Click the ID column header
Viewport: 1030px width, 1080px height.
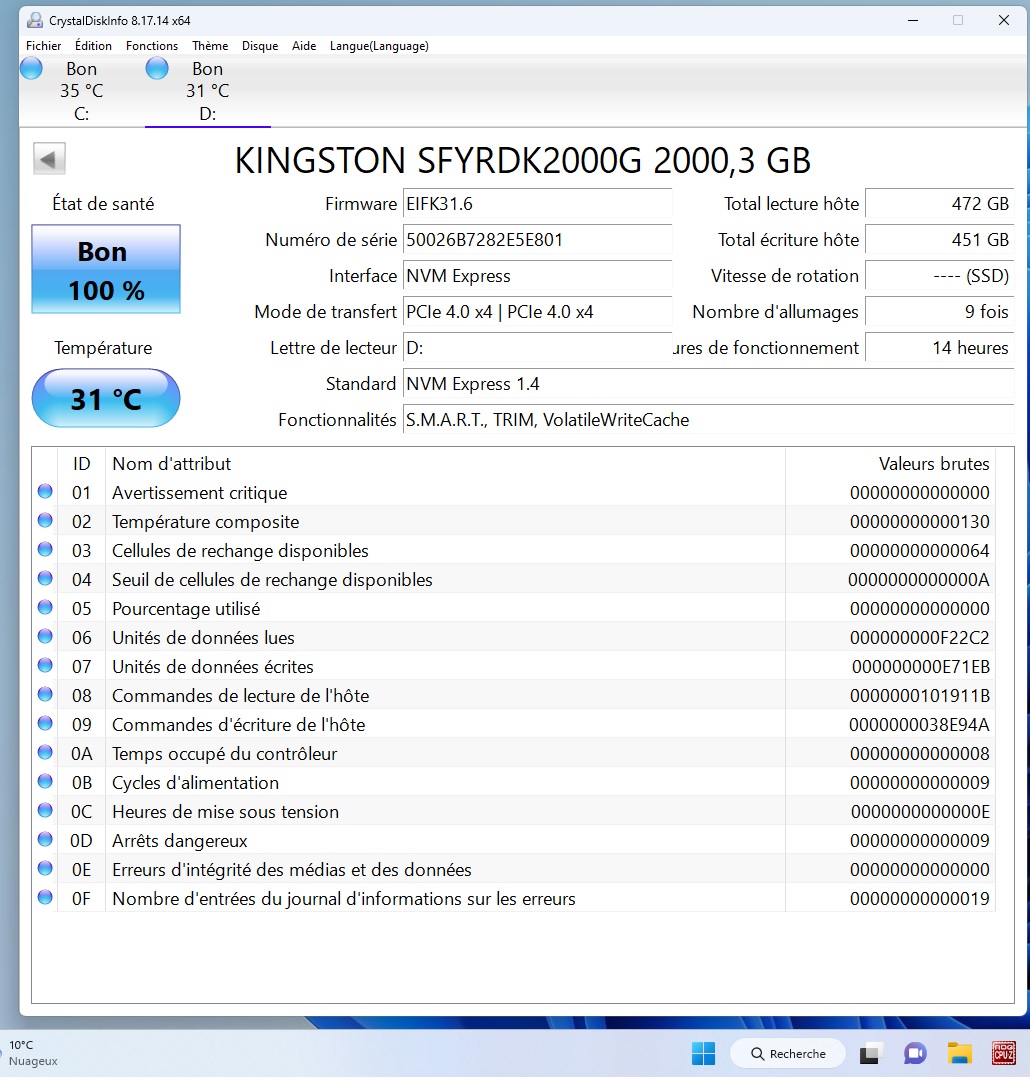[x=81, y=464]
